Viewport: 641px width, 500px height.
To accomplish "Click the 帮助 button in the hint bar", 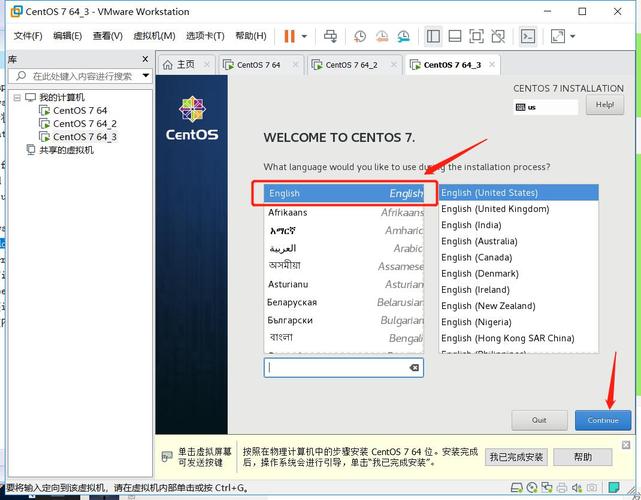I will pyautogui.click(x=583, y=457).
